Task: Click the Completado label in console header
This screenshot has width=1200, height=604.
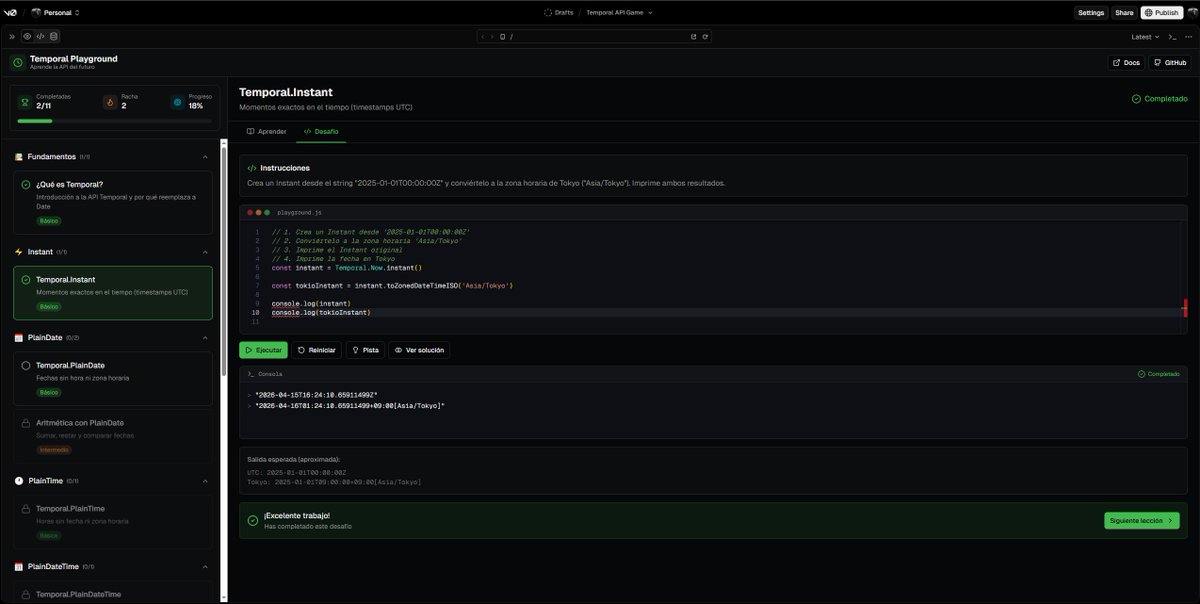Action: point(1164,374)
